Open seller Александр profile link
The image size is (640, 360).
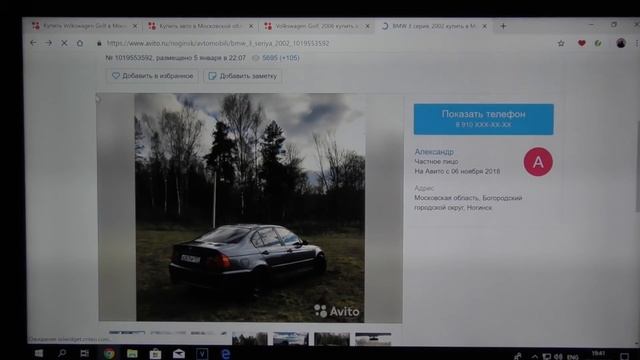coord(434,151)
